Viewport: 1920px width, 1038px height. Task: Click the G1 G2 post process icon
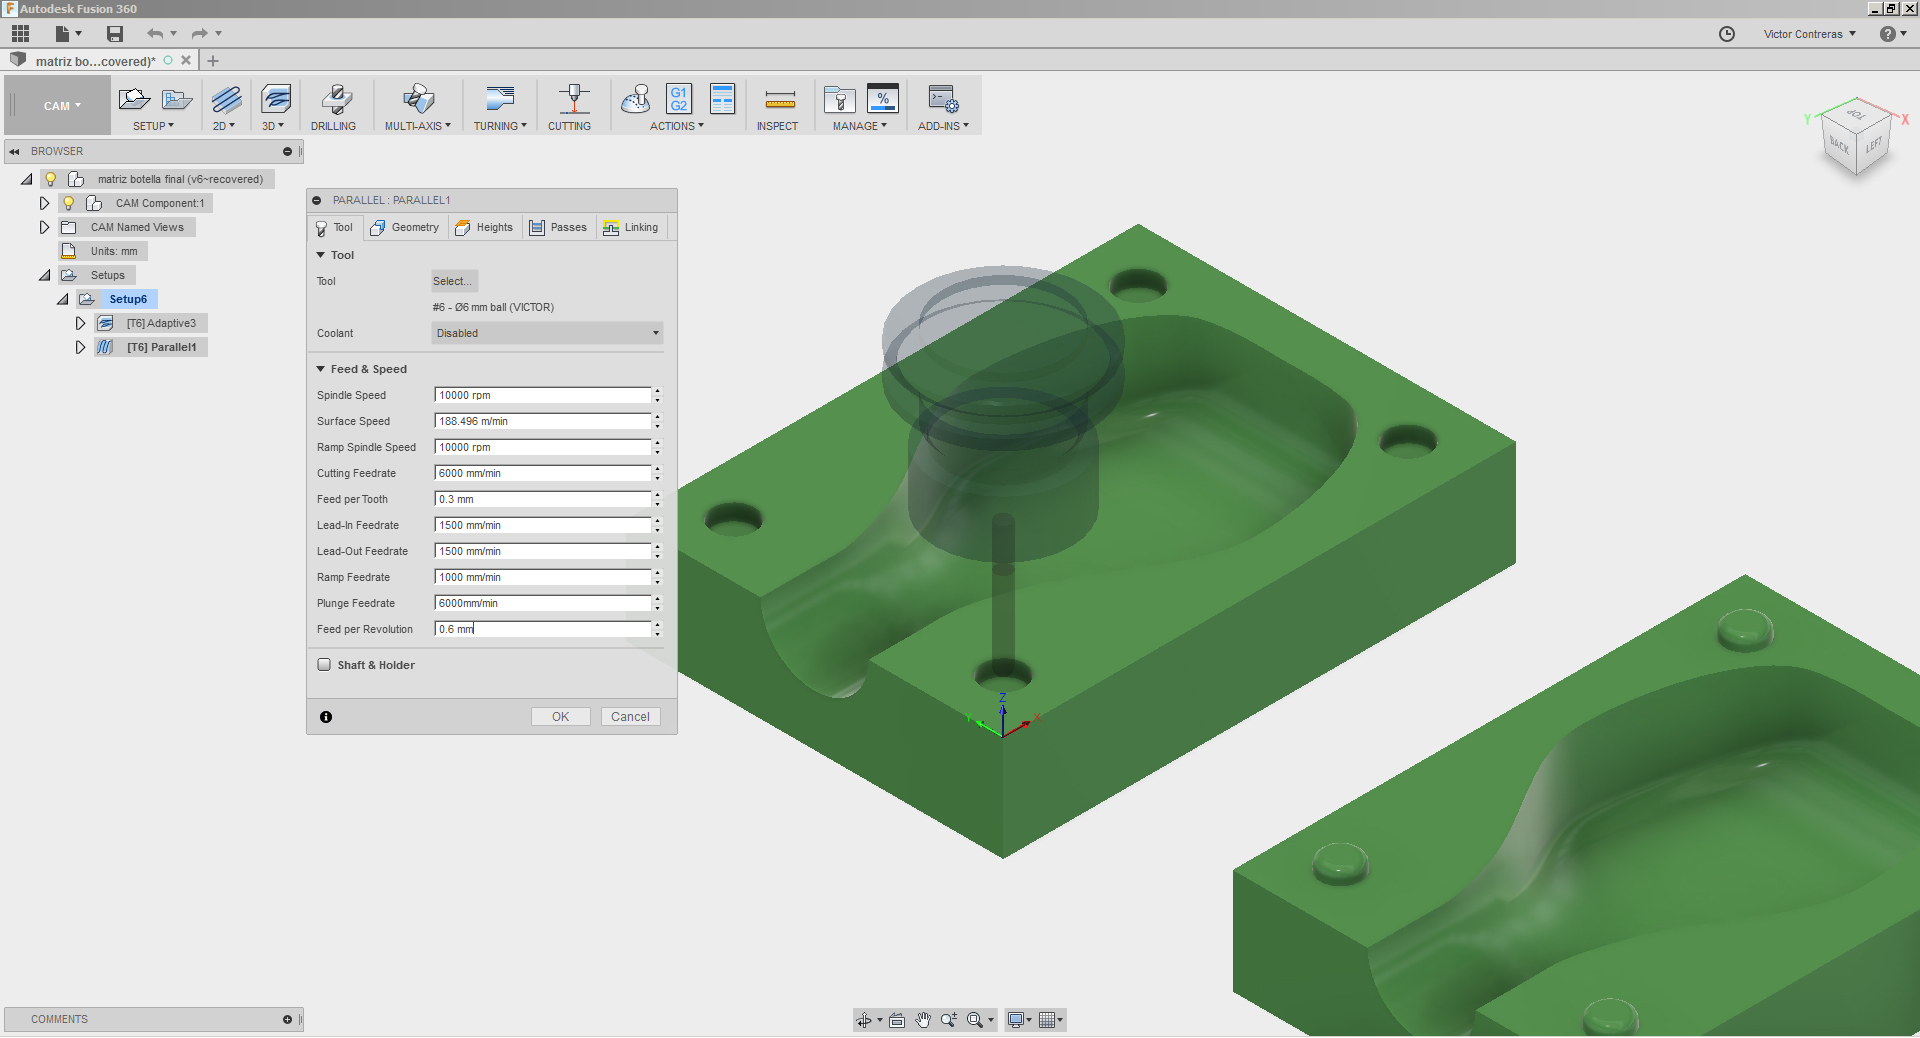click(678, 99)
